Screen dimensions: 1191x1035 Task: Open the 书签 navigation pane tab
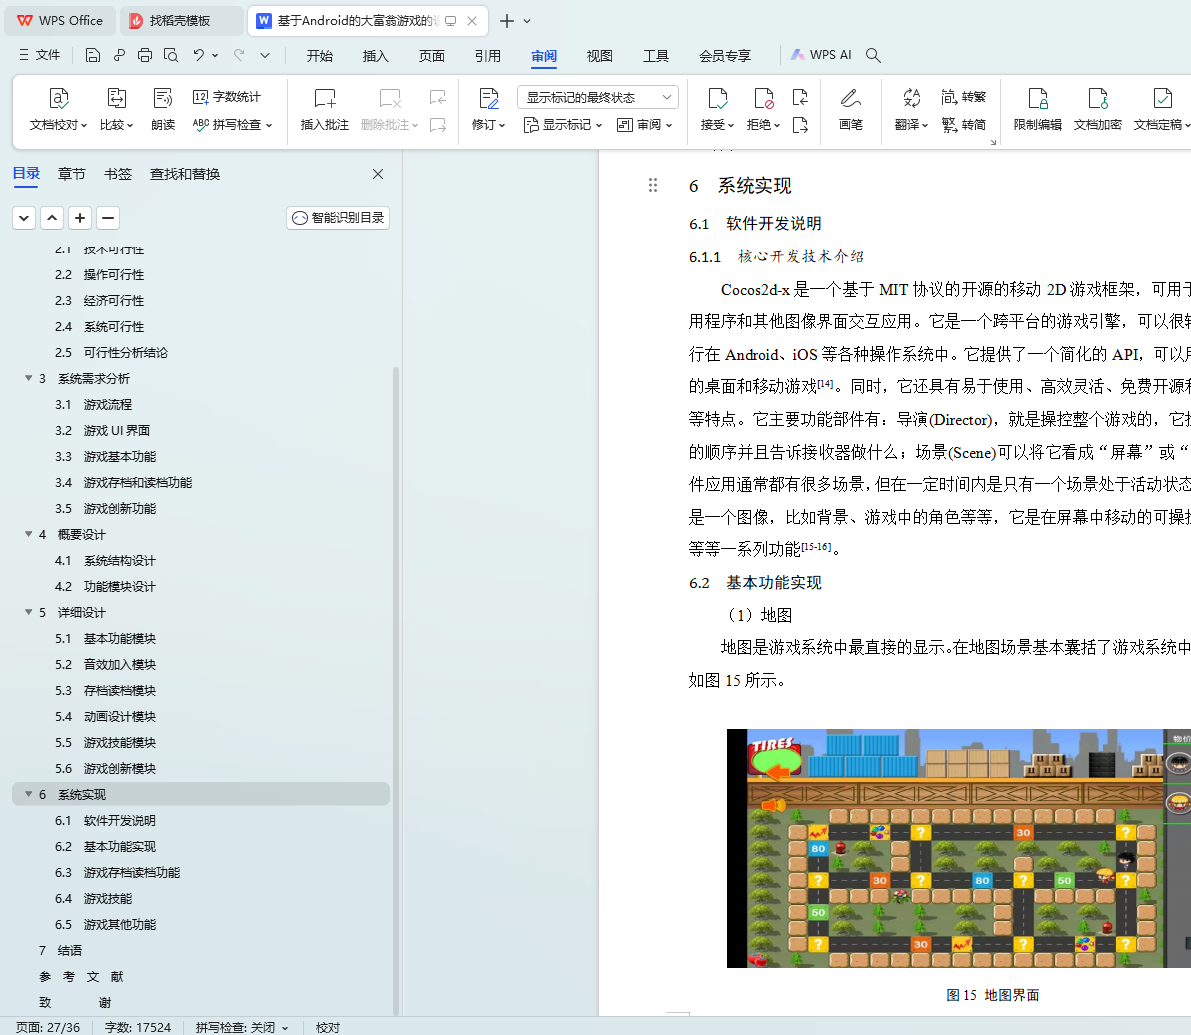pos(118,174)
